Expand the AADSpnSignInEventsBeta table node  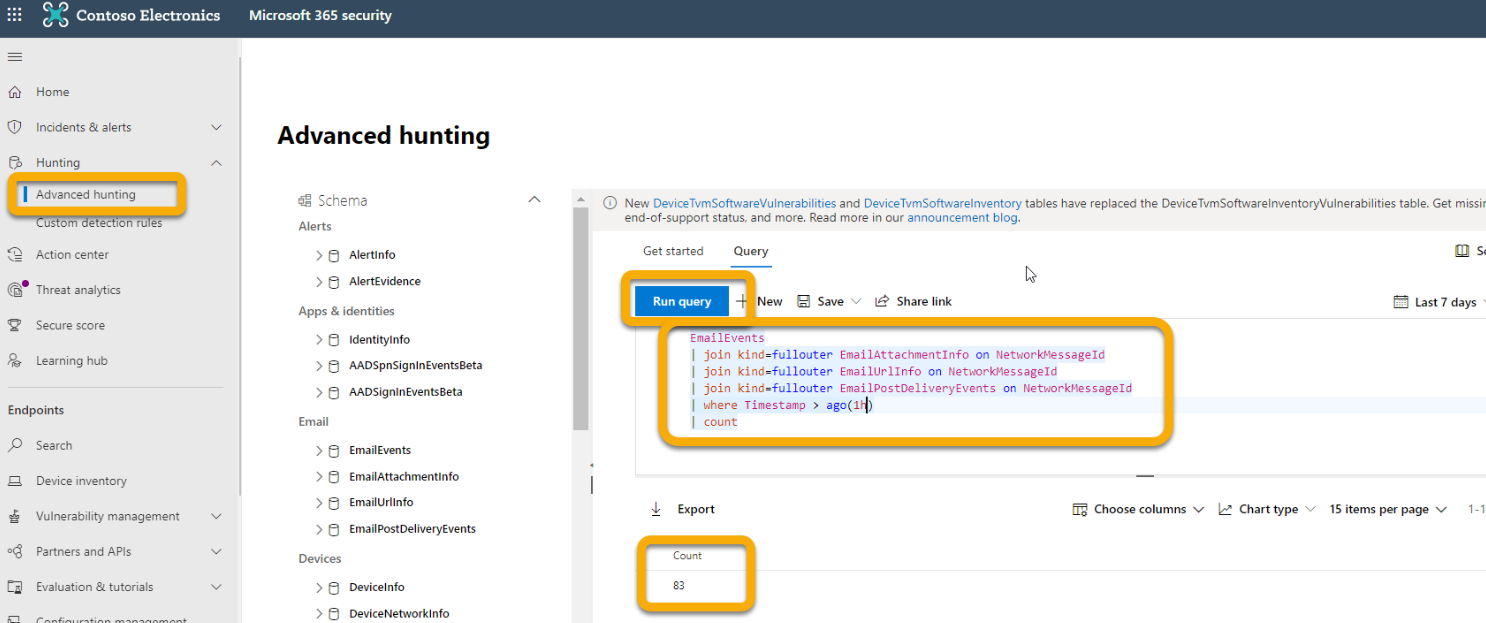(320, 366)
